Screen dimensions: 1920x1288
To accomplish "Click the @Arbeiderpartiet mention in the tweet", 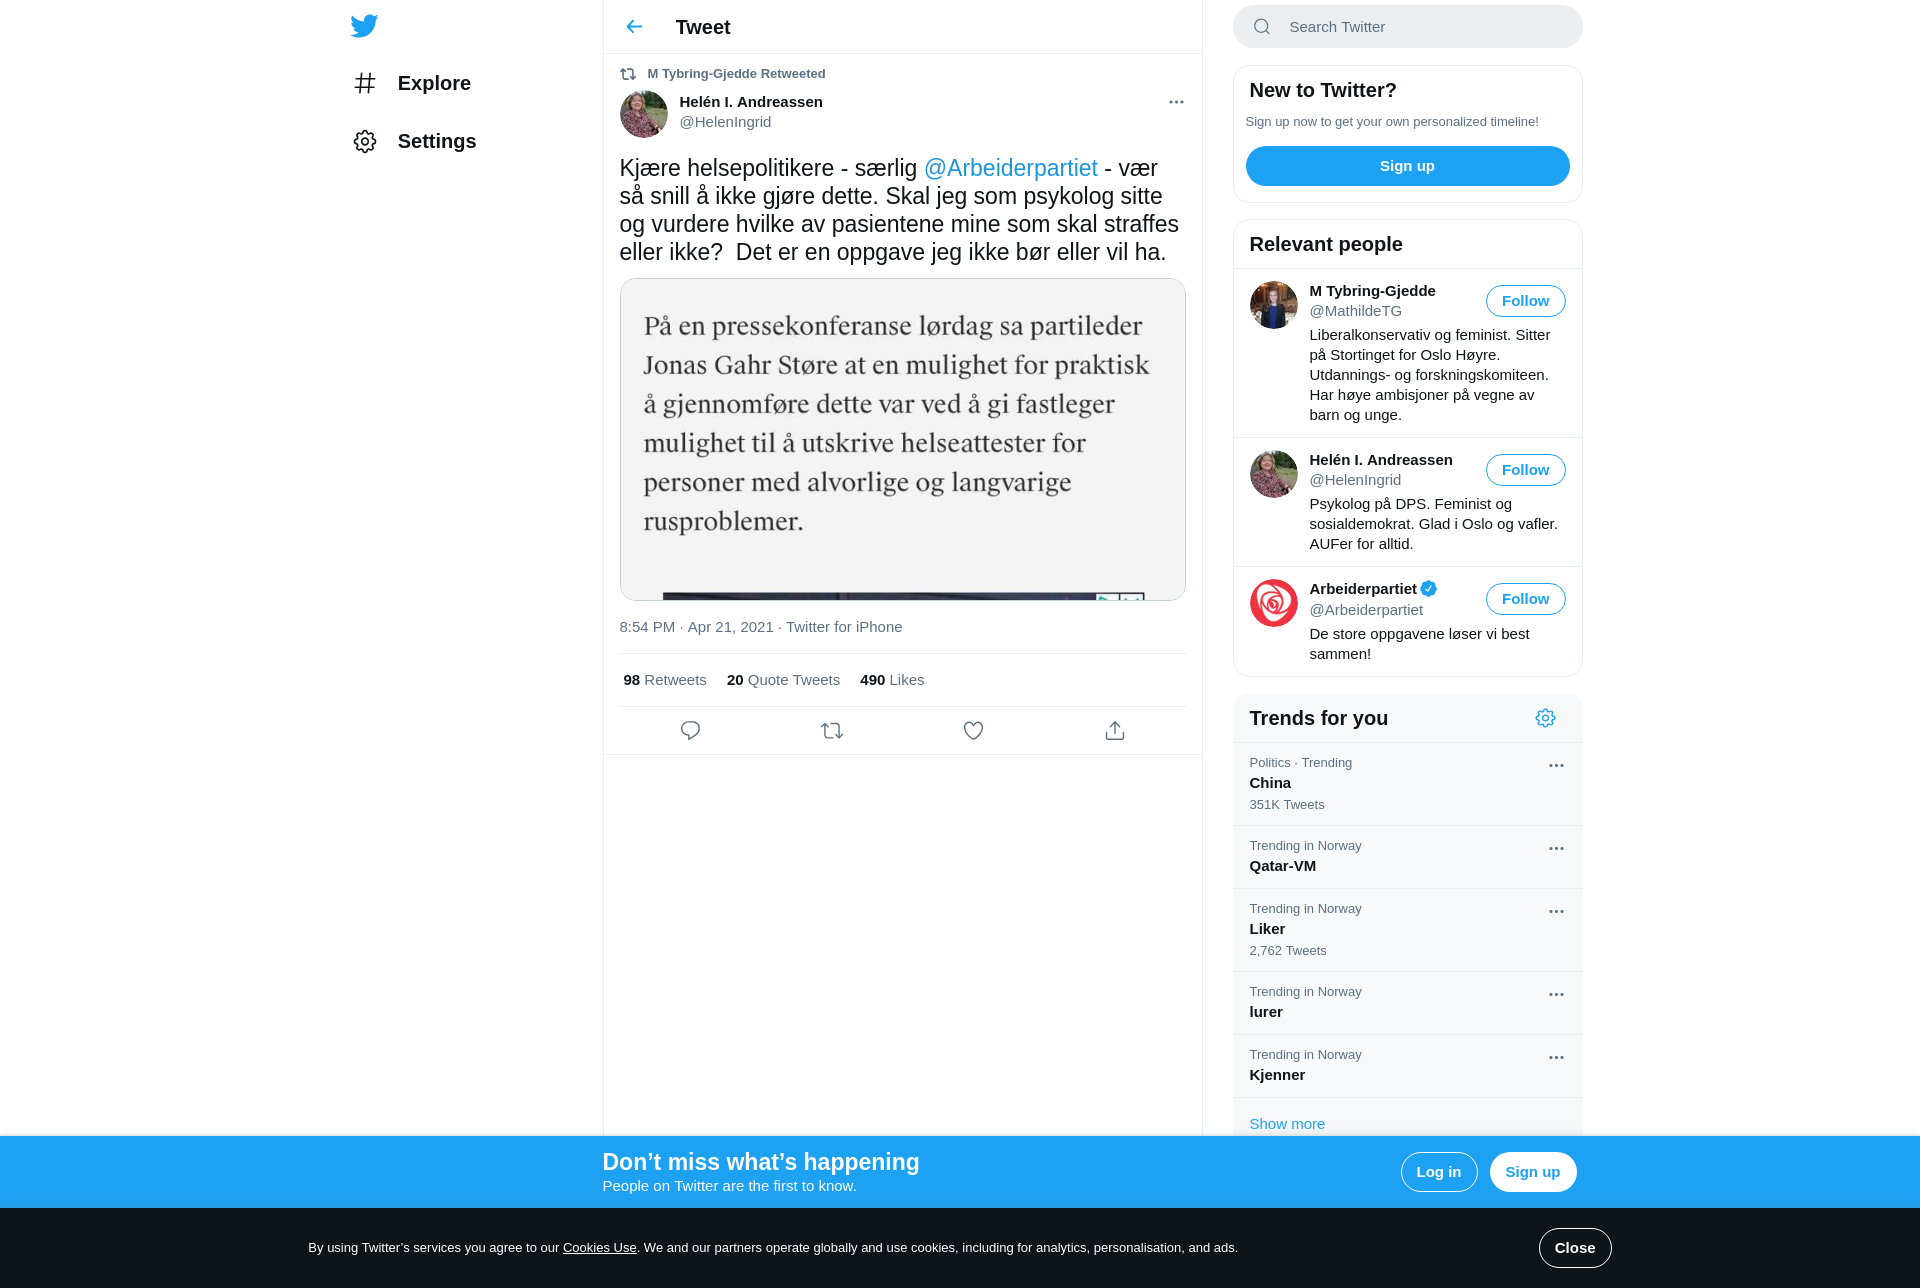I will (1010, 168).
